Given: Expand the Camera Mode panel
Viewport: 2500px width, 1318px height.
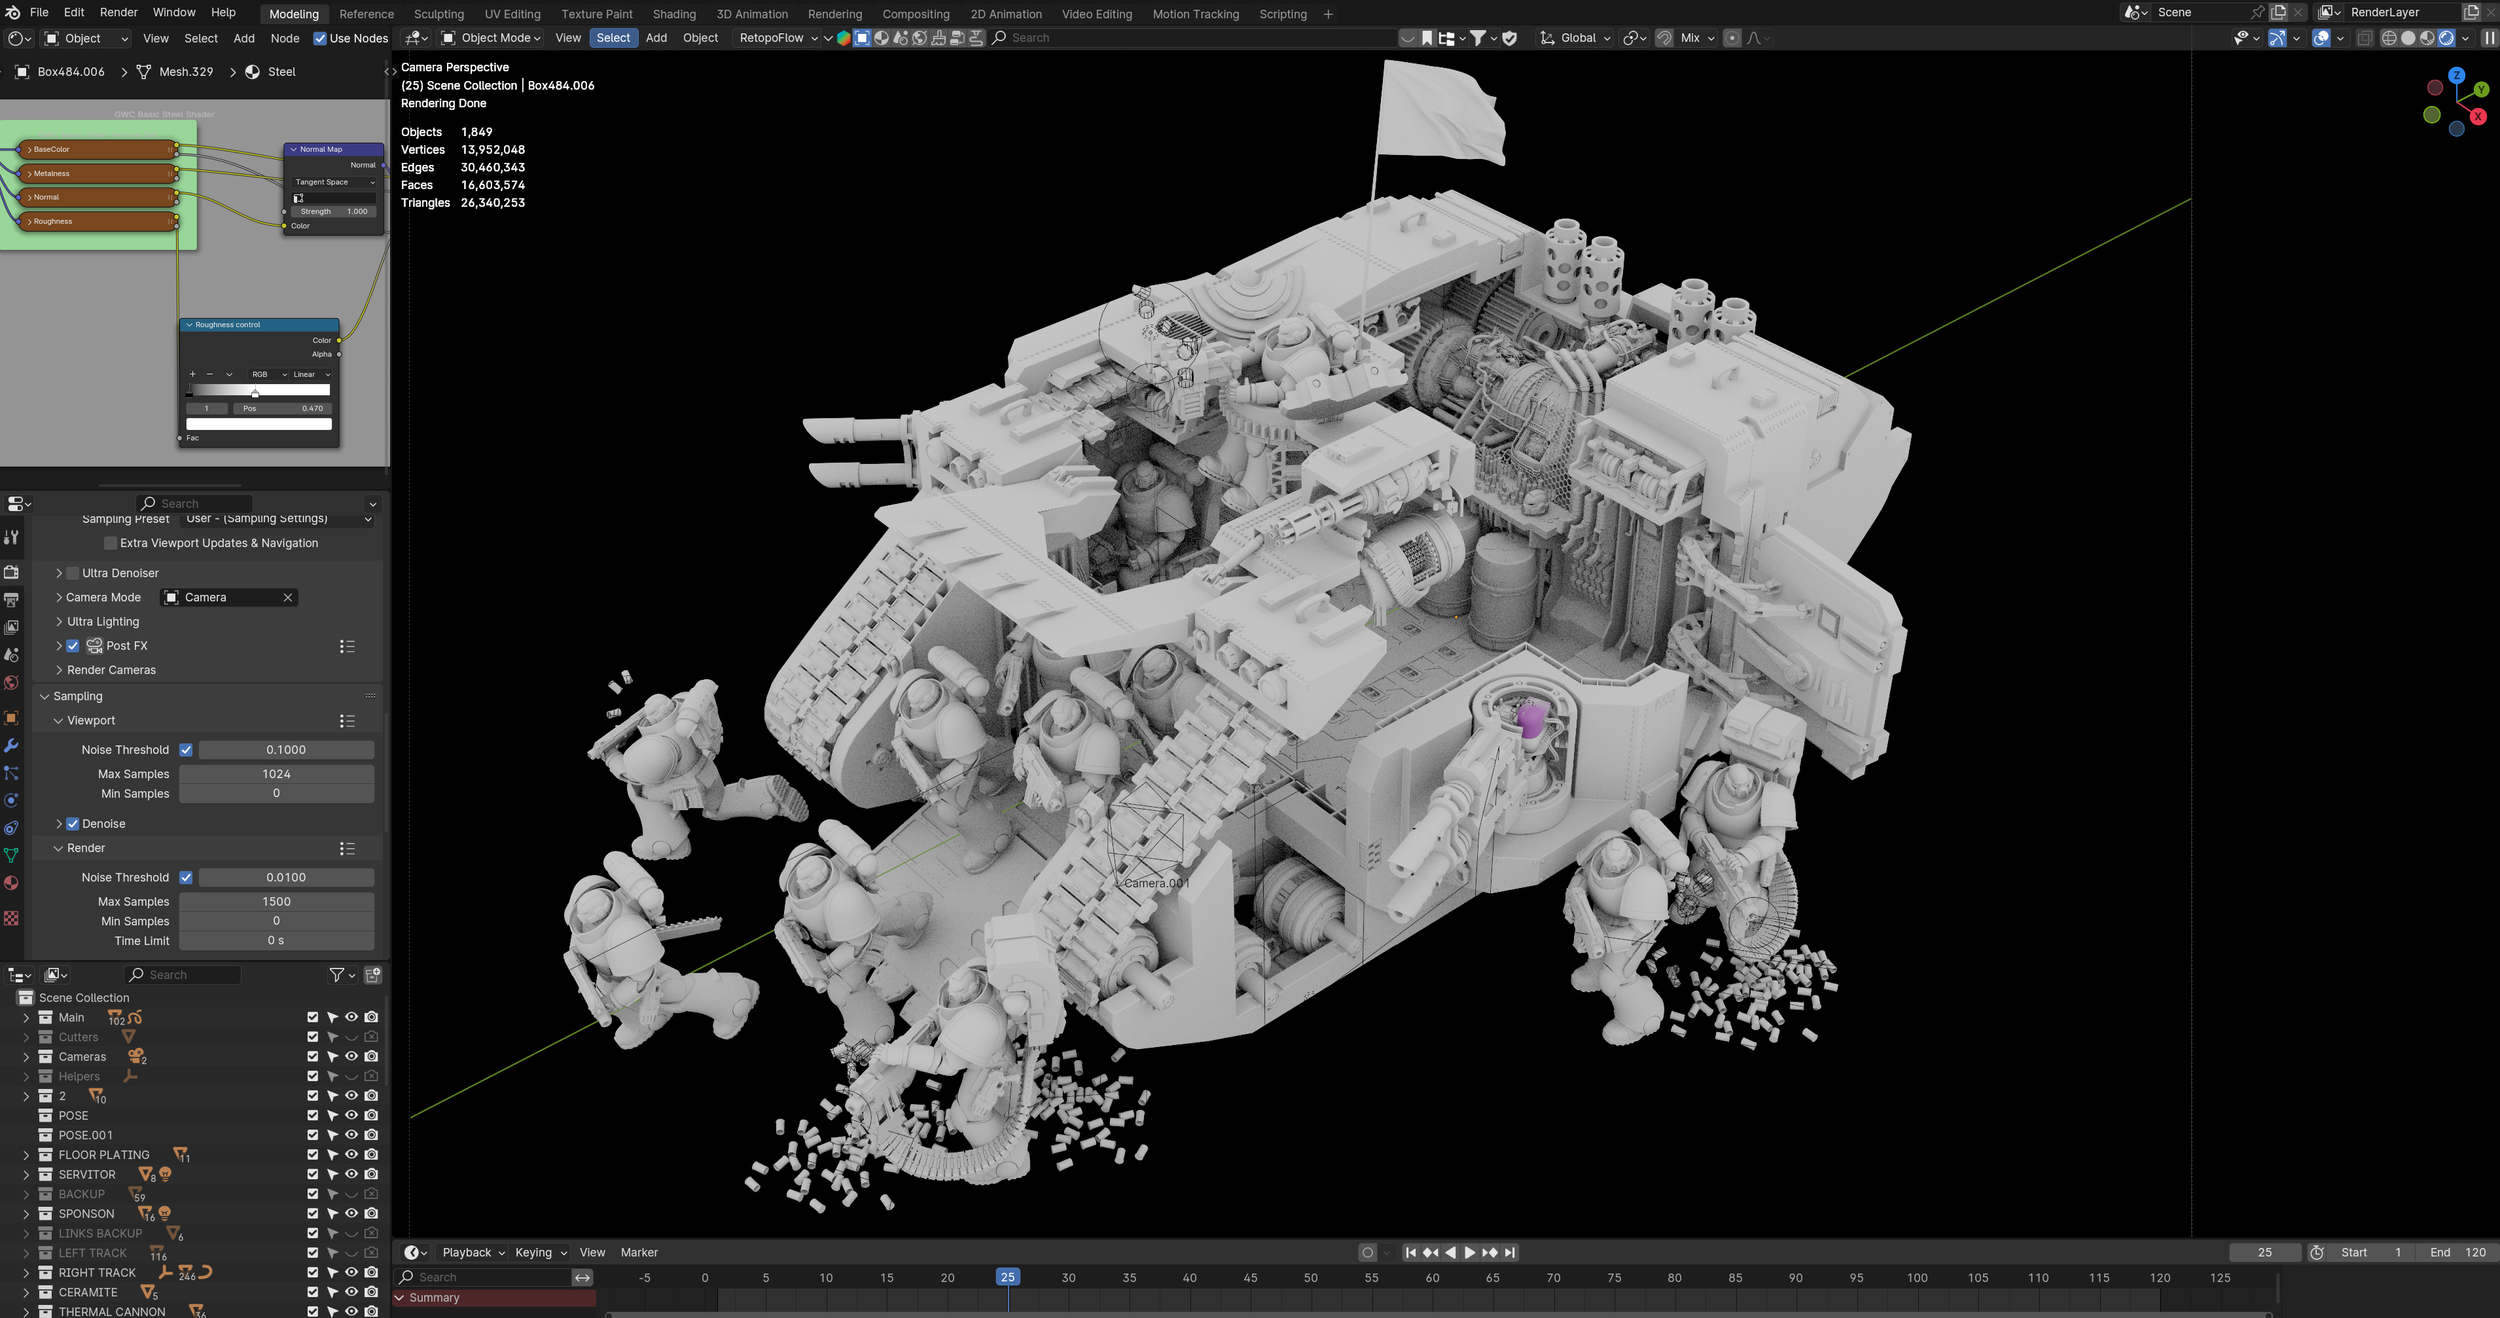Looking at the screenshot, I should click(59, 598).
